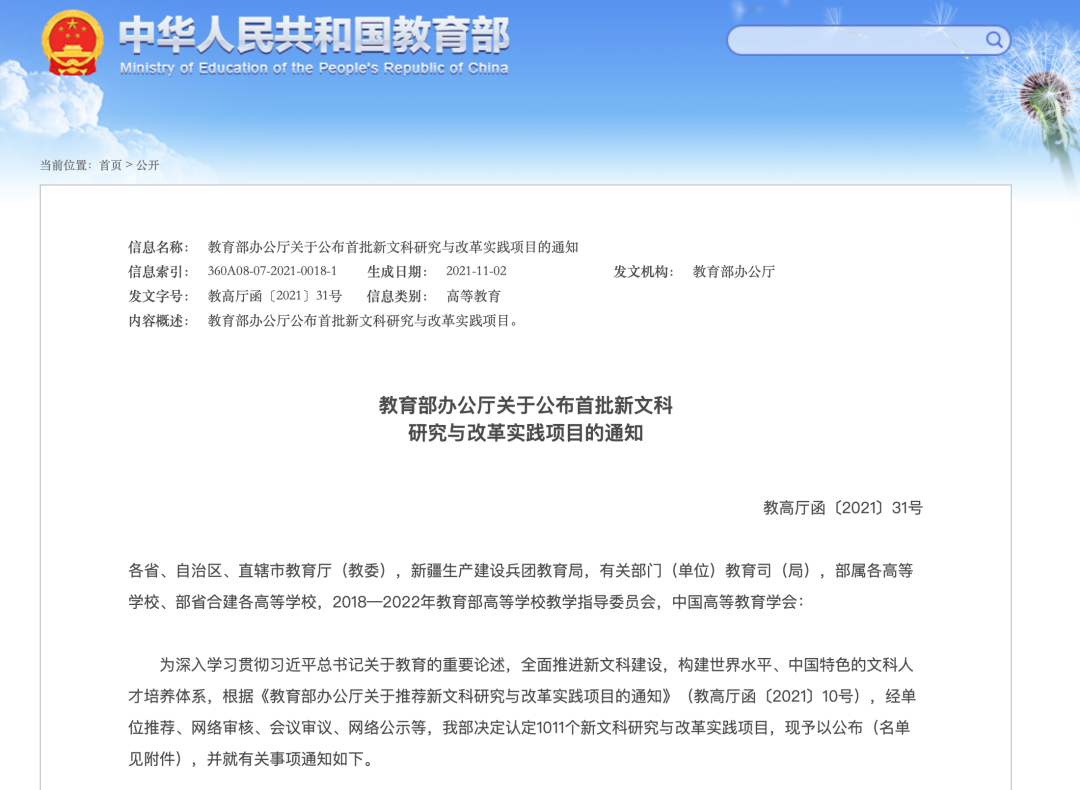
Task: Click the search magnifier icon
Action: pyautogui.click(x=994, y=40)
